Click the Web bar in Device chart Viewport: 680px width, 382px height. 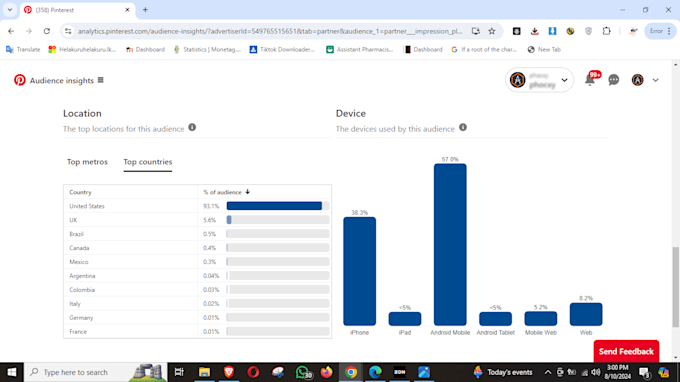click(x=586, y=314)
